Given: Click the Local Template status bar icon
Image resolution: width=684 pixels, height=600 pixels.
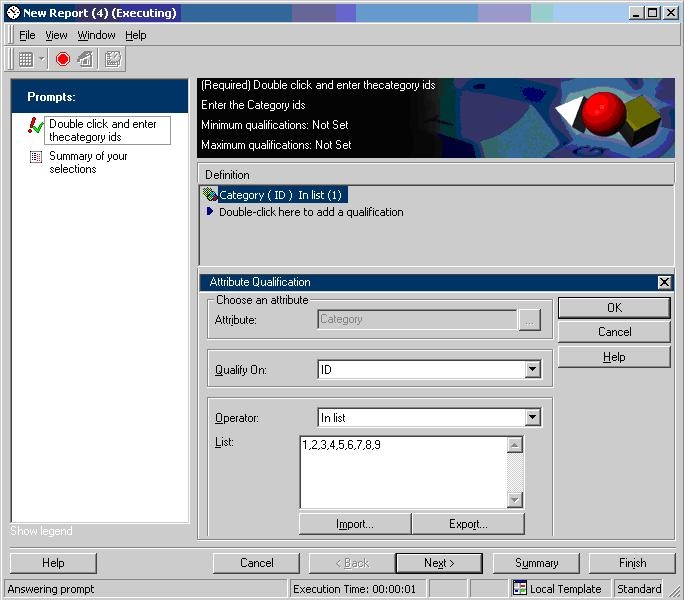Looking at the screenshot, I should click(x=520, y=588).
